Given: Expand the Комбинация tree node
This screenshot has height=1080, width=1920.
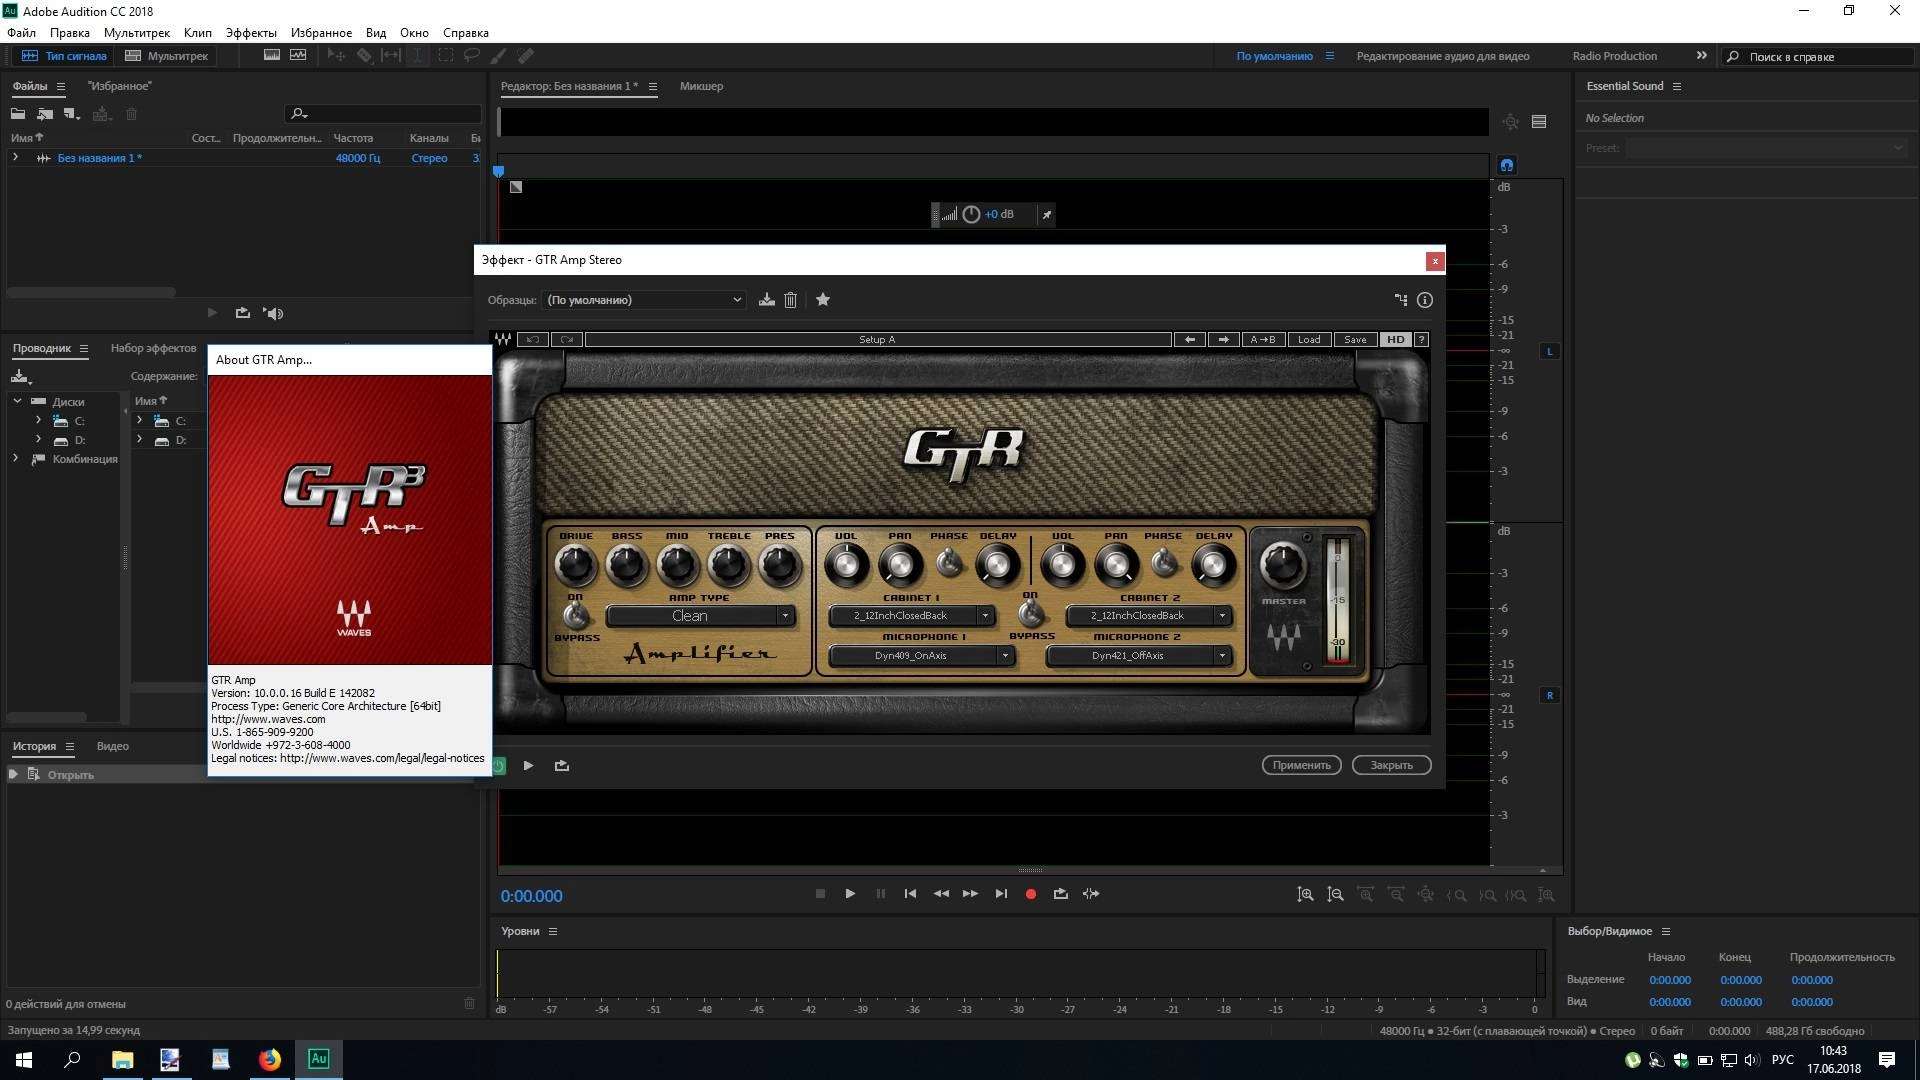Looking at the screenshot, I should pyautogui.click(x=15, y=458).
